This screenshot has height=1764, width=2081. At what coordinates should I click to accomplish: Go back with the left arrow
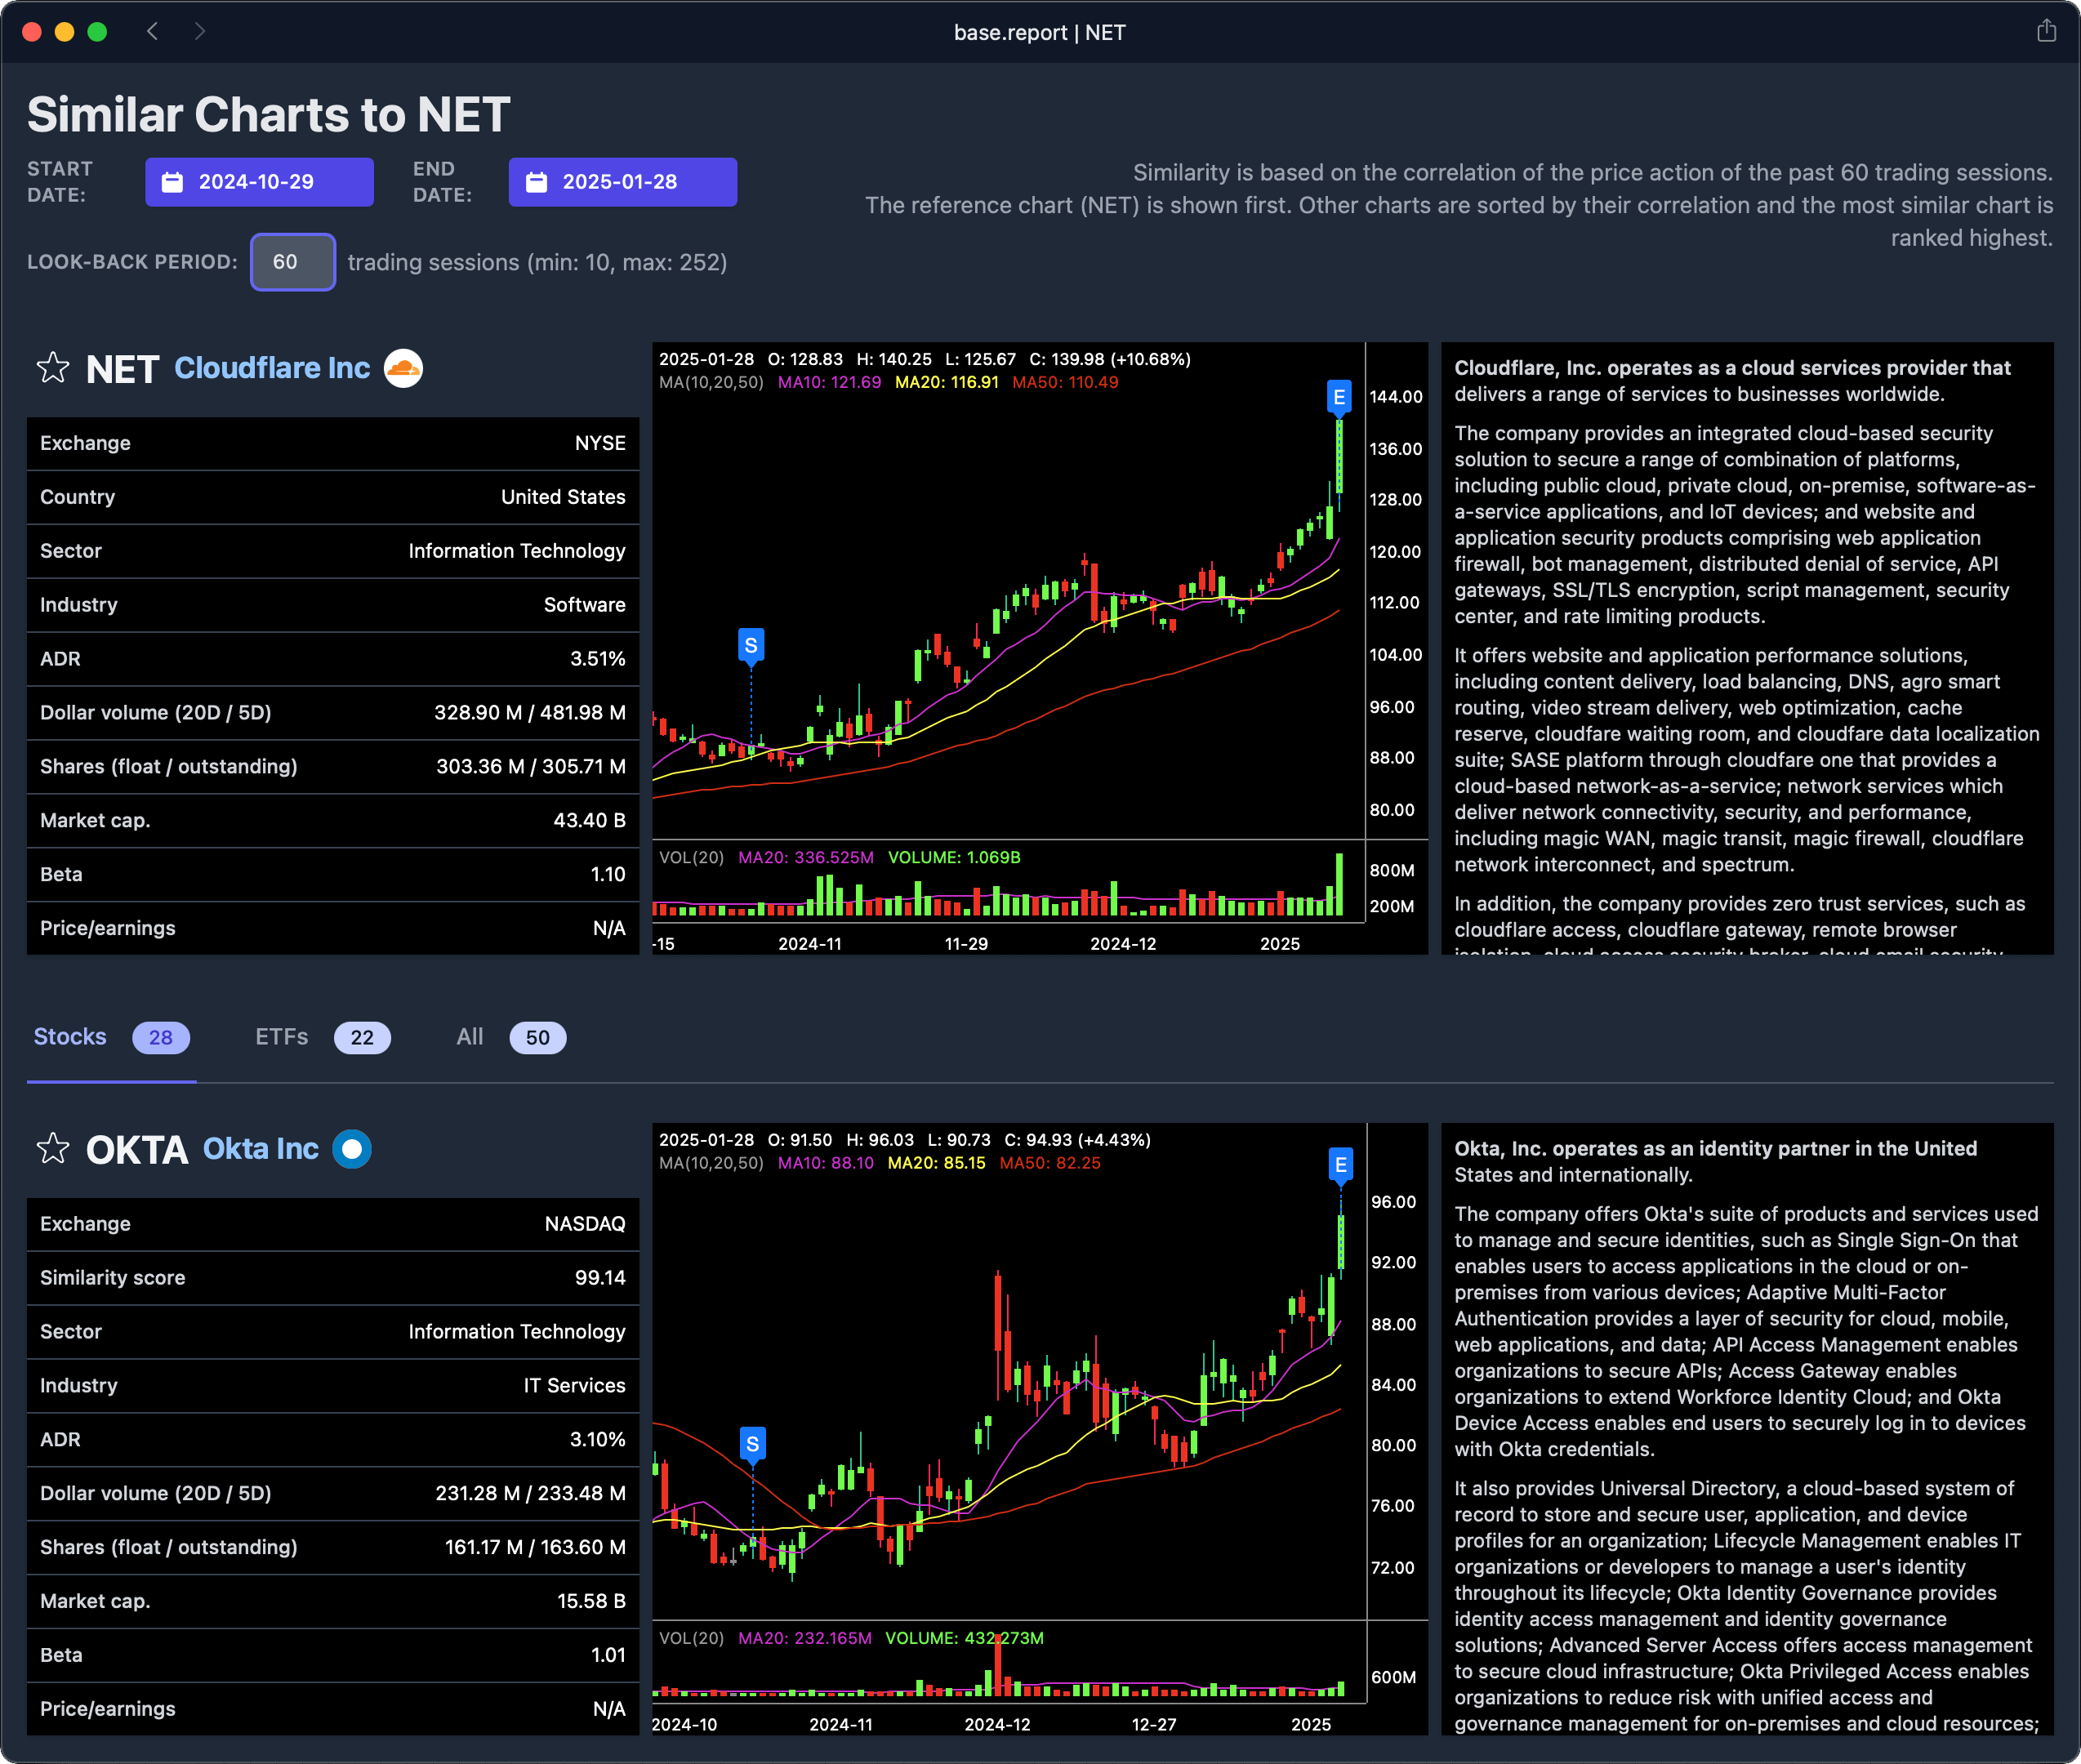152,31
